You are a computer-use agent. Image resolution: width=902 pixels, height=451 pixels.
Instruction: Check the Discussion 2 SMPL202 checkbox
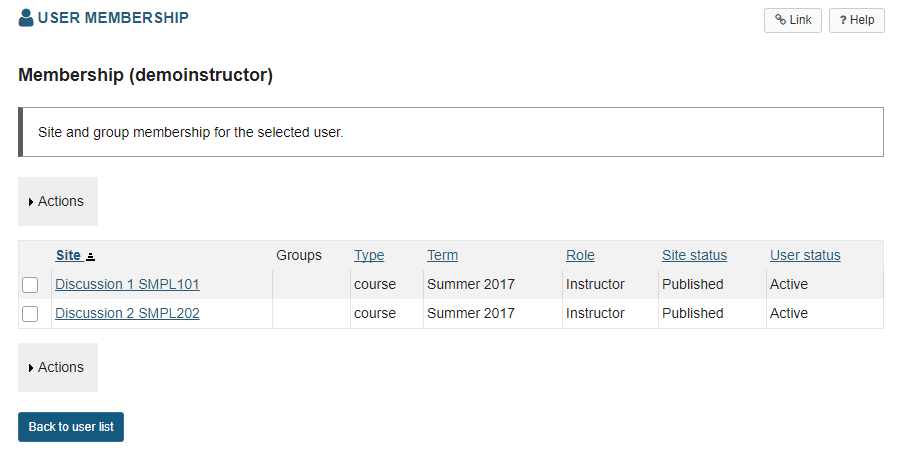(30, 314)
